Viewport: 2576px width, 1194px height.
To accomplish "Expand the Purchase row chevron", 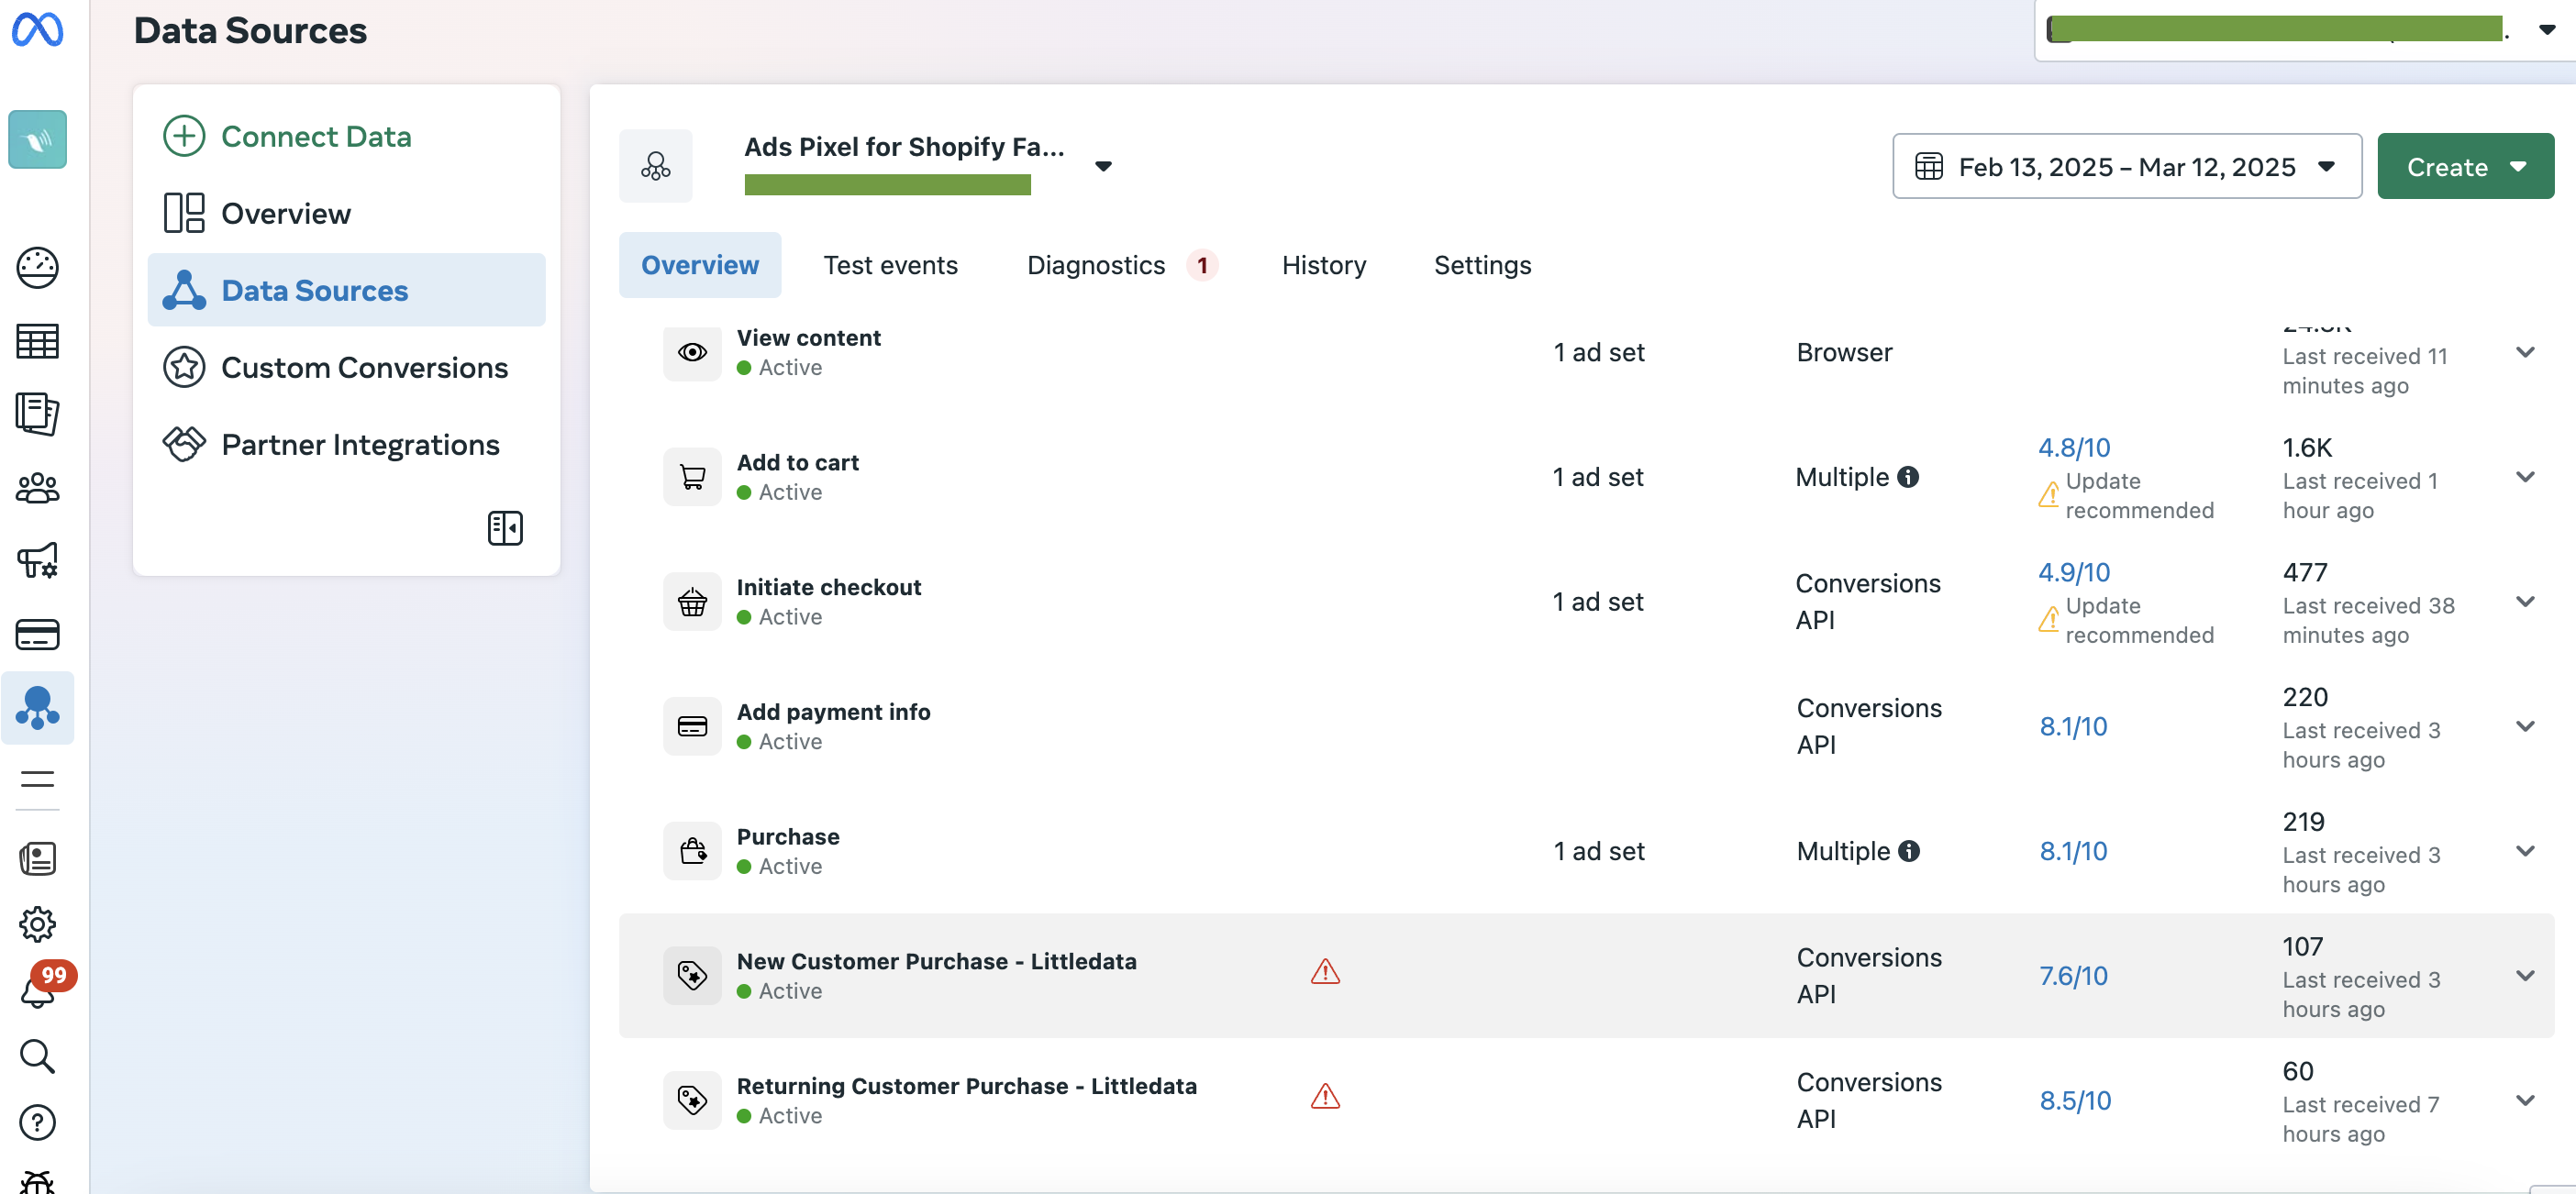I will (2525, 851).
